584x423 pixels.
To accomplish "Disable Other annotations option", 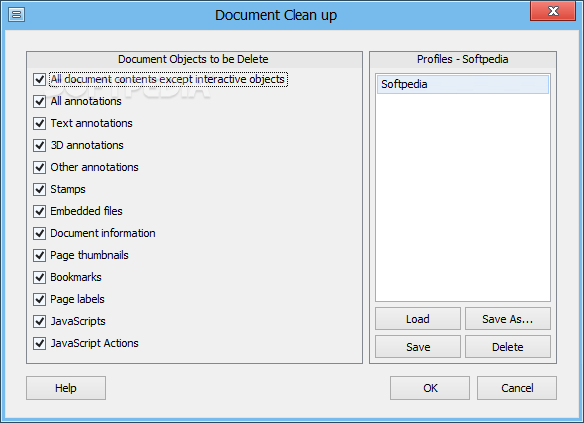I will (39, 167).
